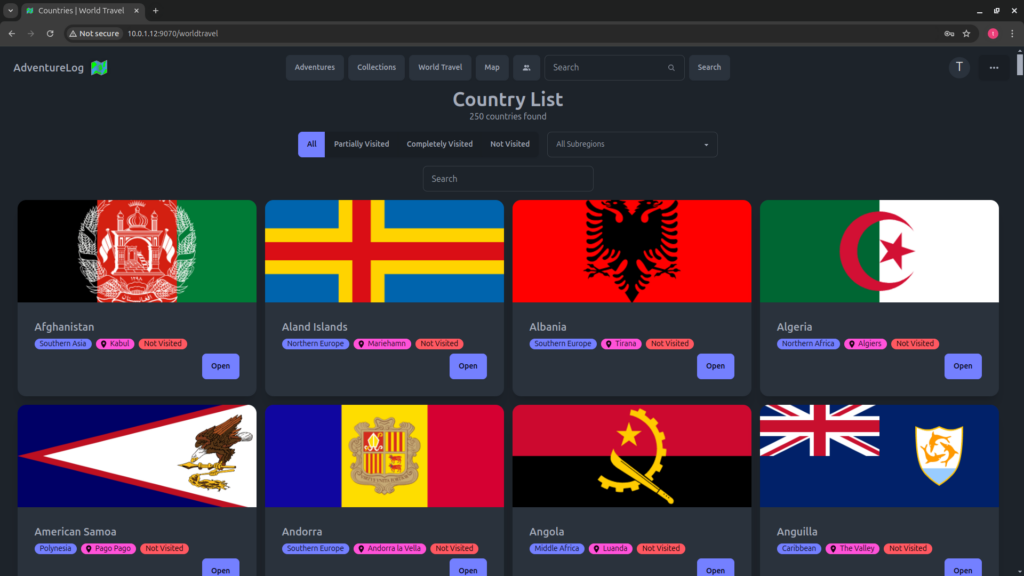Click the Northern Europe subregion badge
This screenshot has height=576, width=1024.
pyautogui.click(x=315, y=344)
